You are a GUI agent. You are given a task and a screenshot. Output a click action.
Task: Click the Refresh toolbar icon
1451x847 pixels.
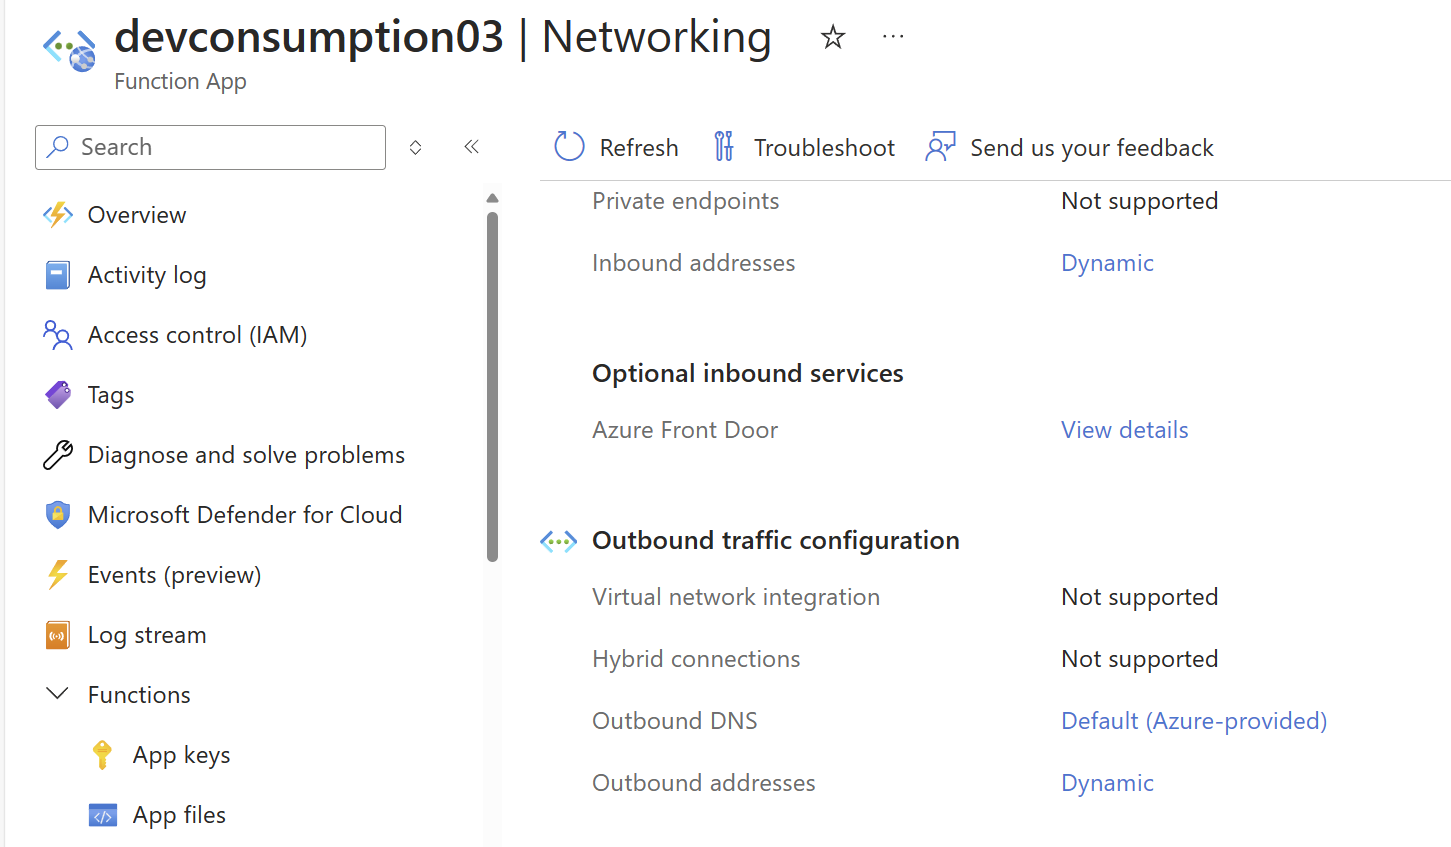(569, 147)
